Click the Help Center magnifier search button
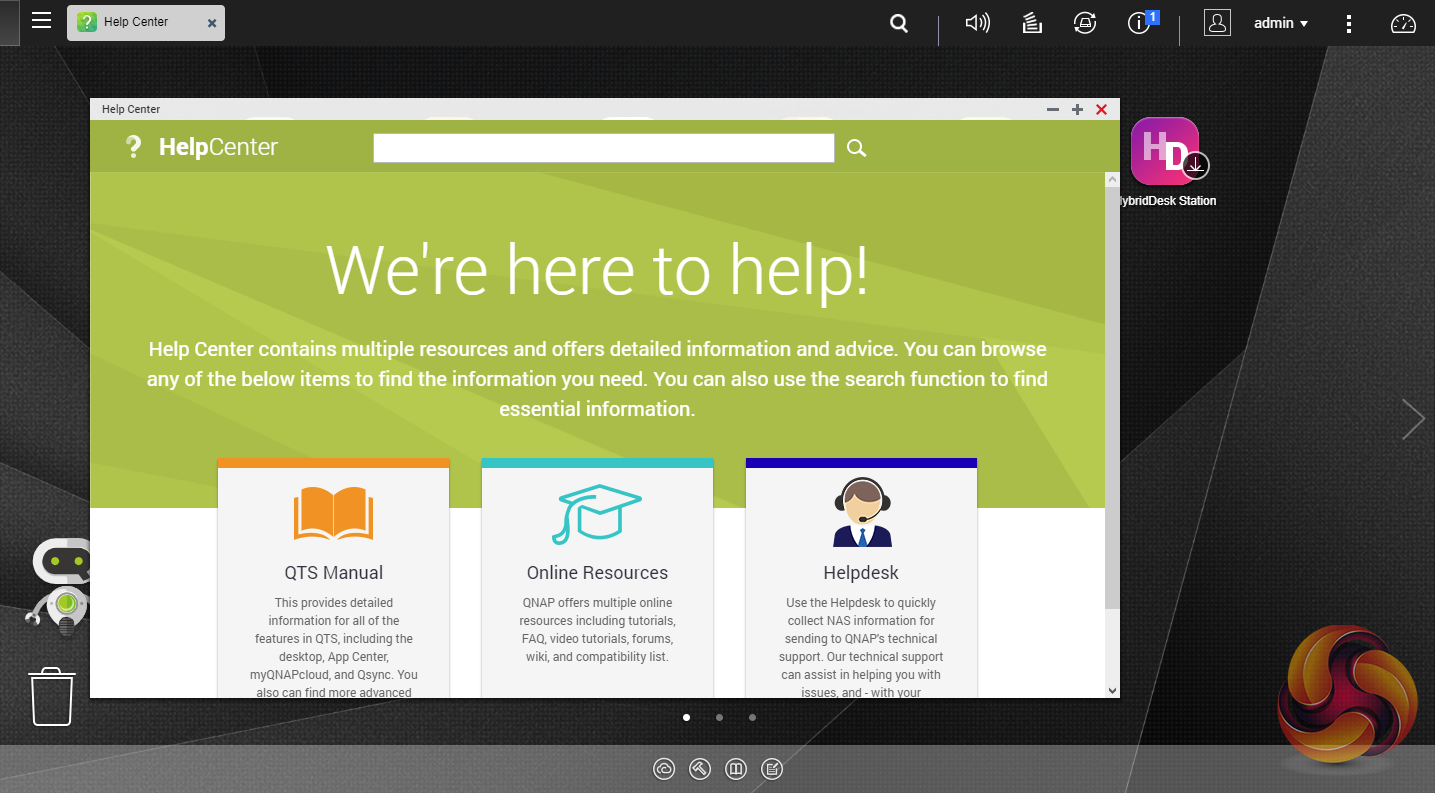The width and height of the screenshot is (1436, 796). [856, 148]
